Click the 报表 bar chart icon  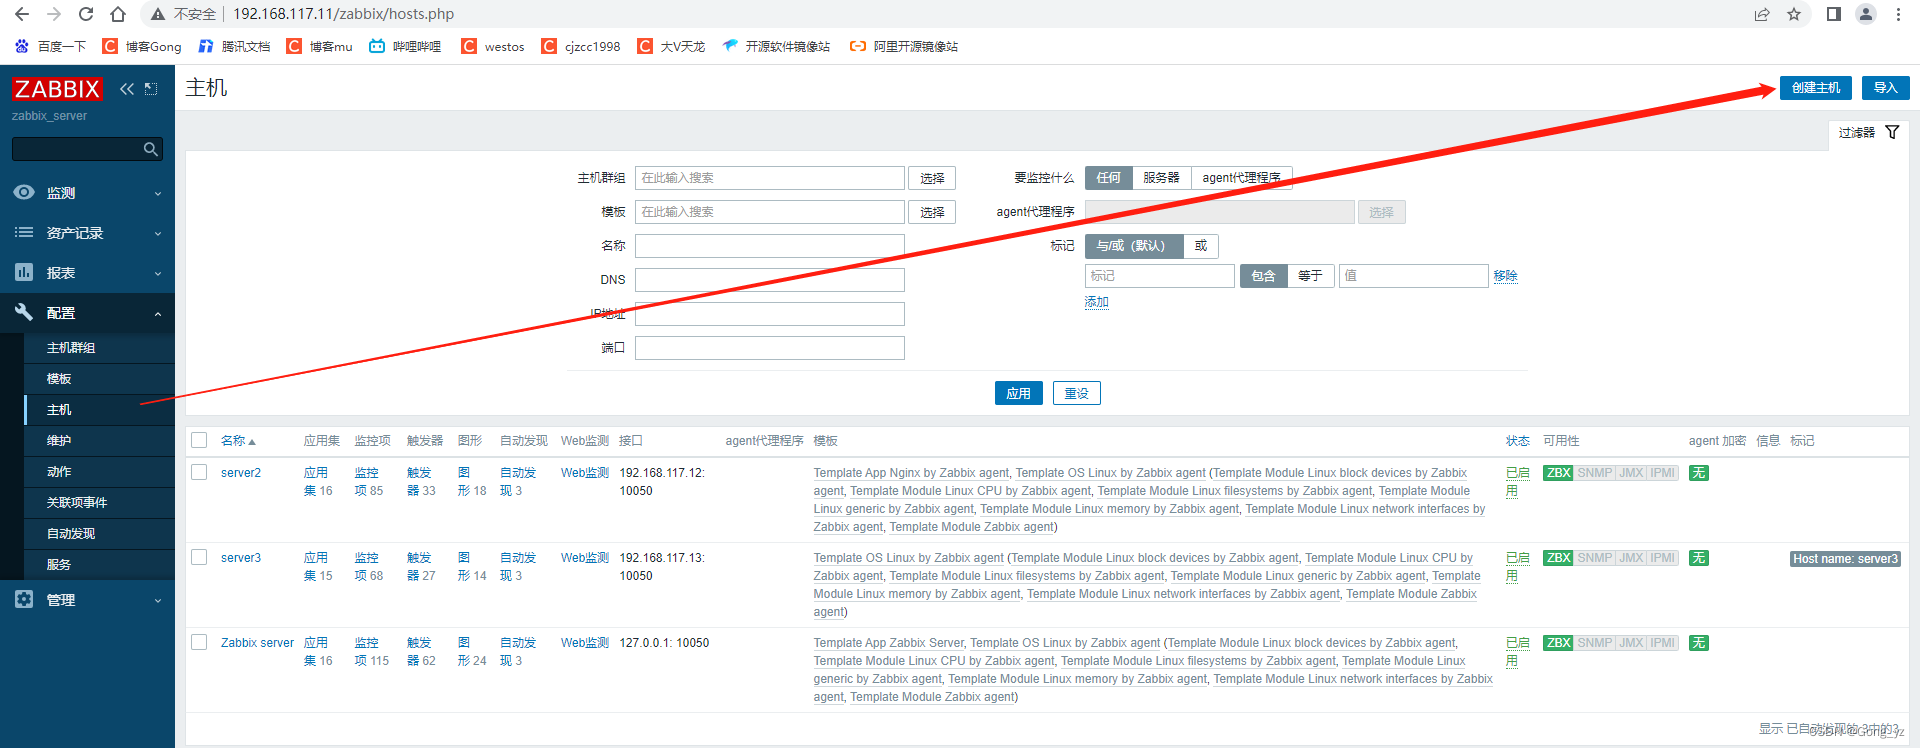point(24,272)
